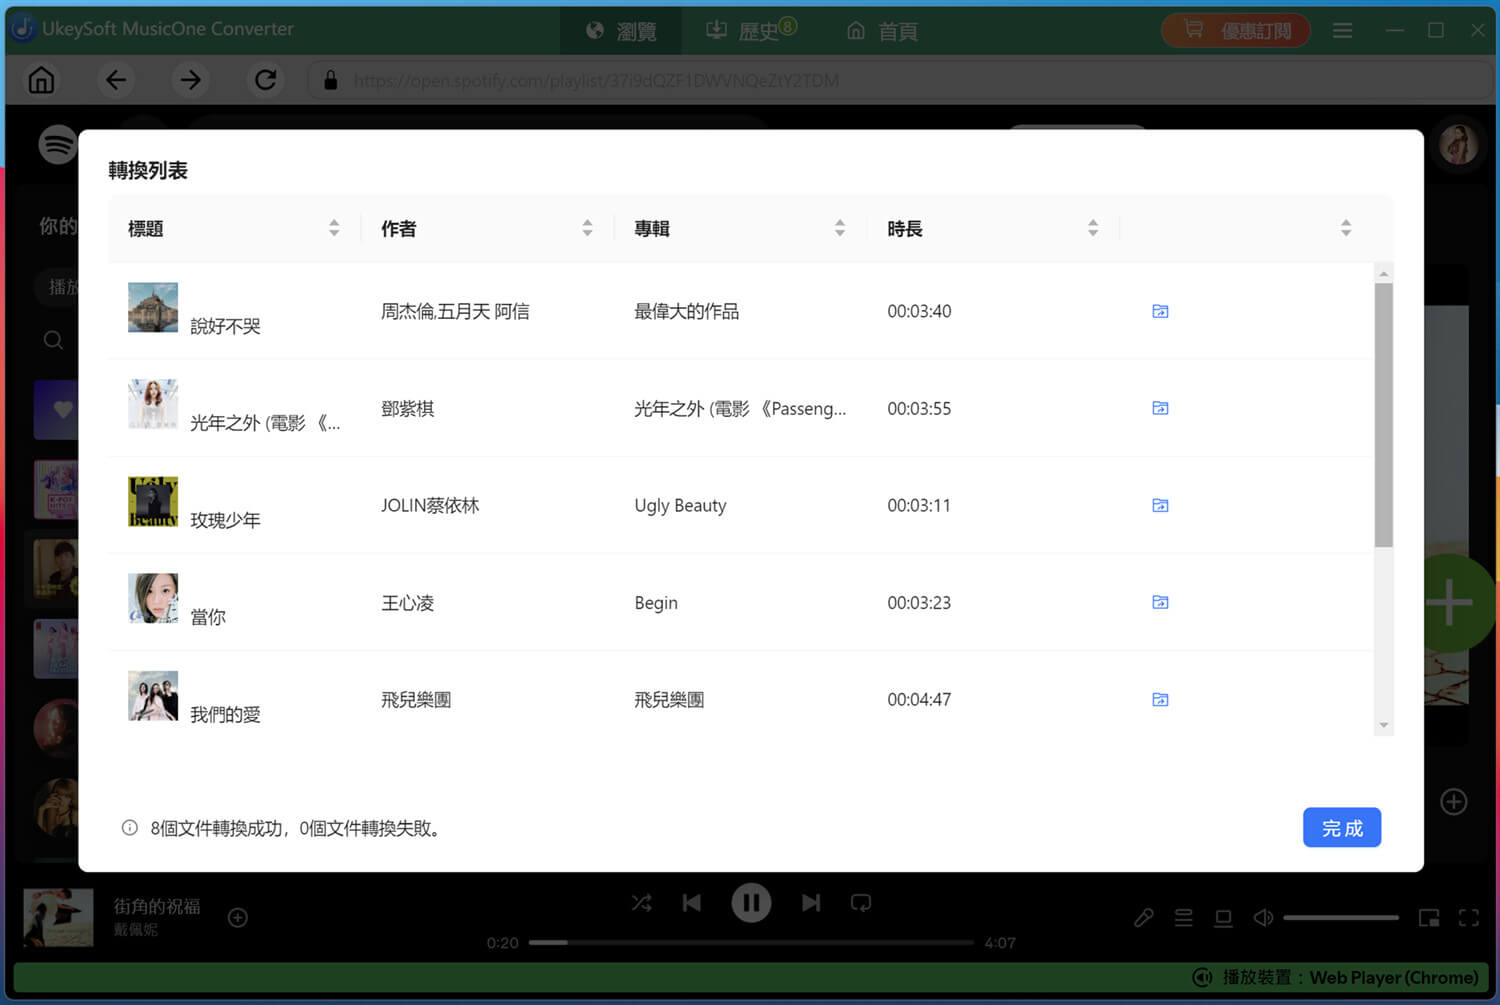
Task: Click the browser address bar
Action: 600,80
